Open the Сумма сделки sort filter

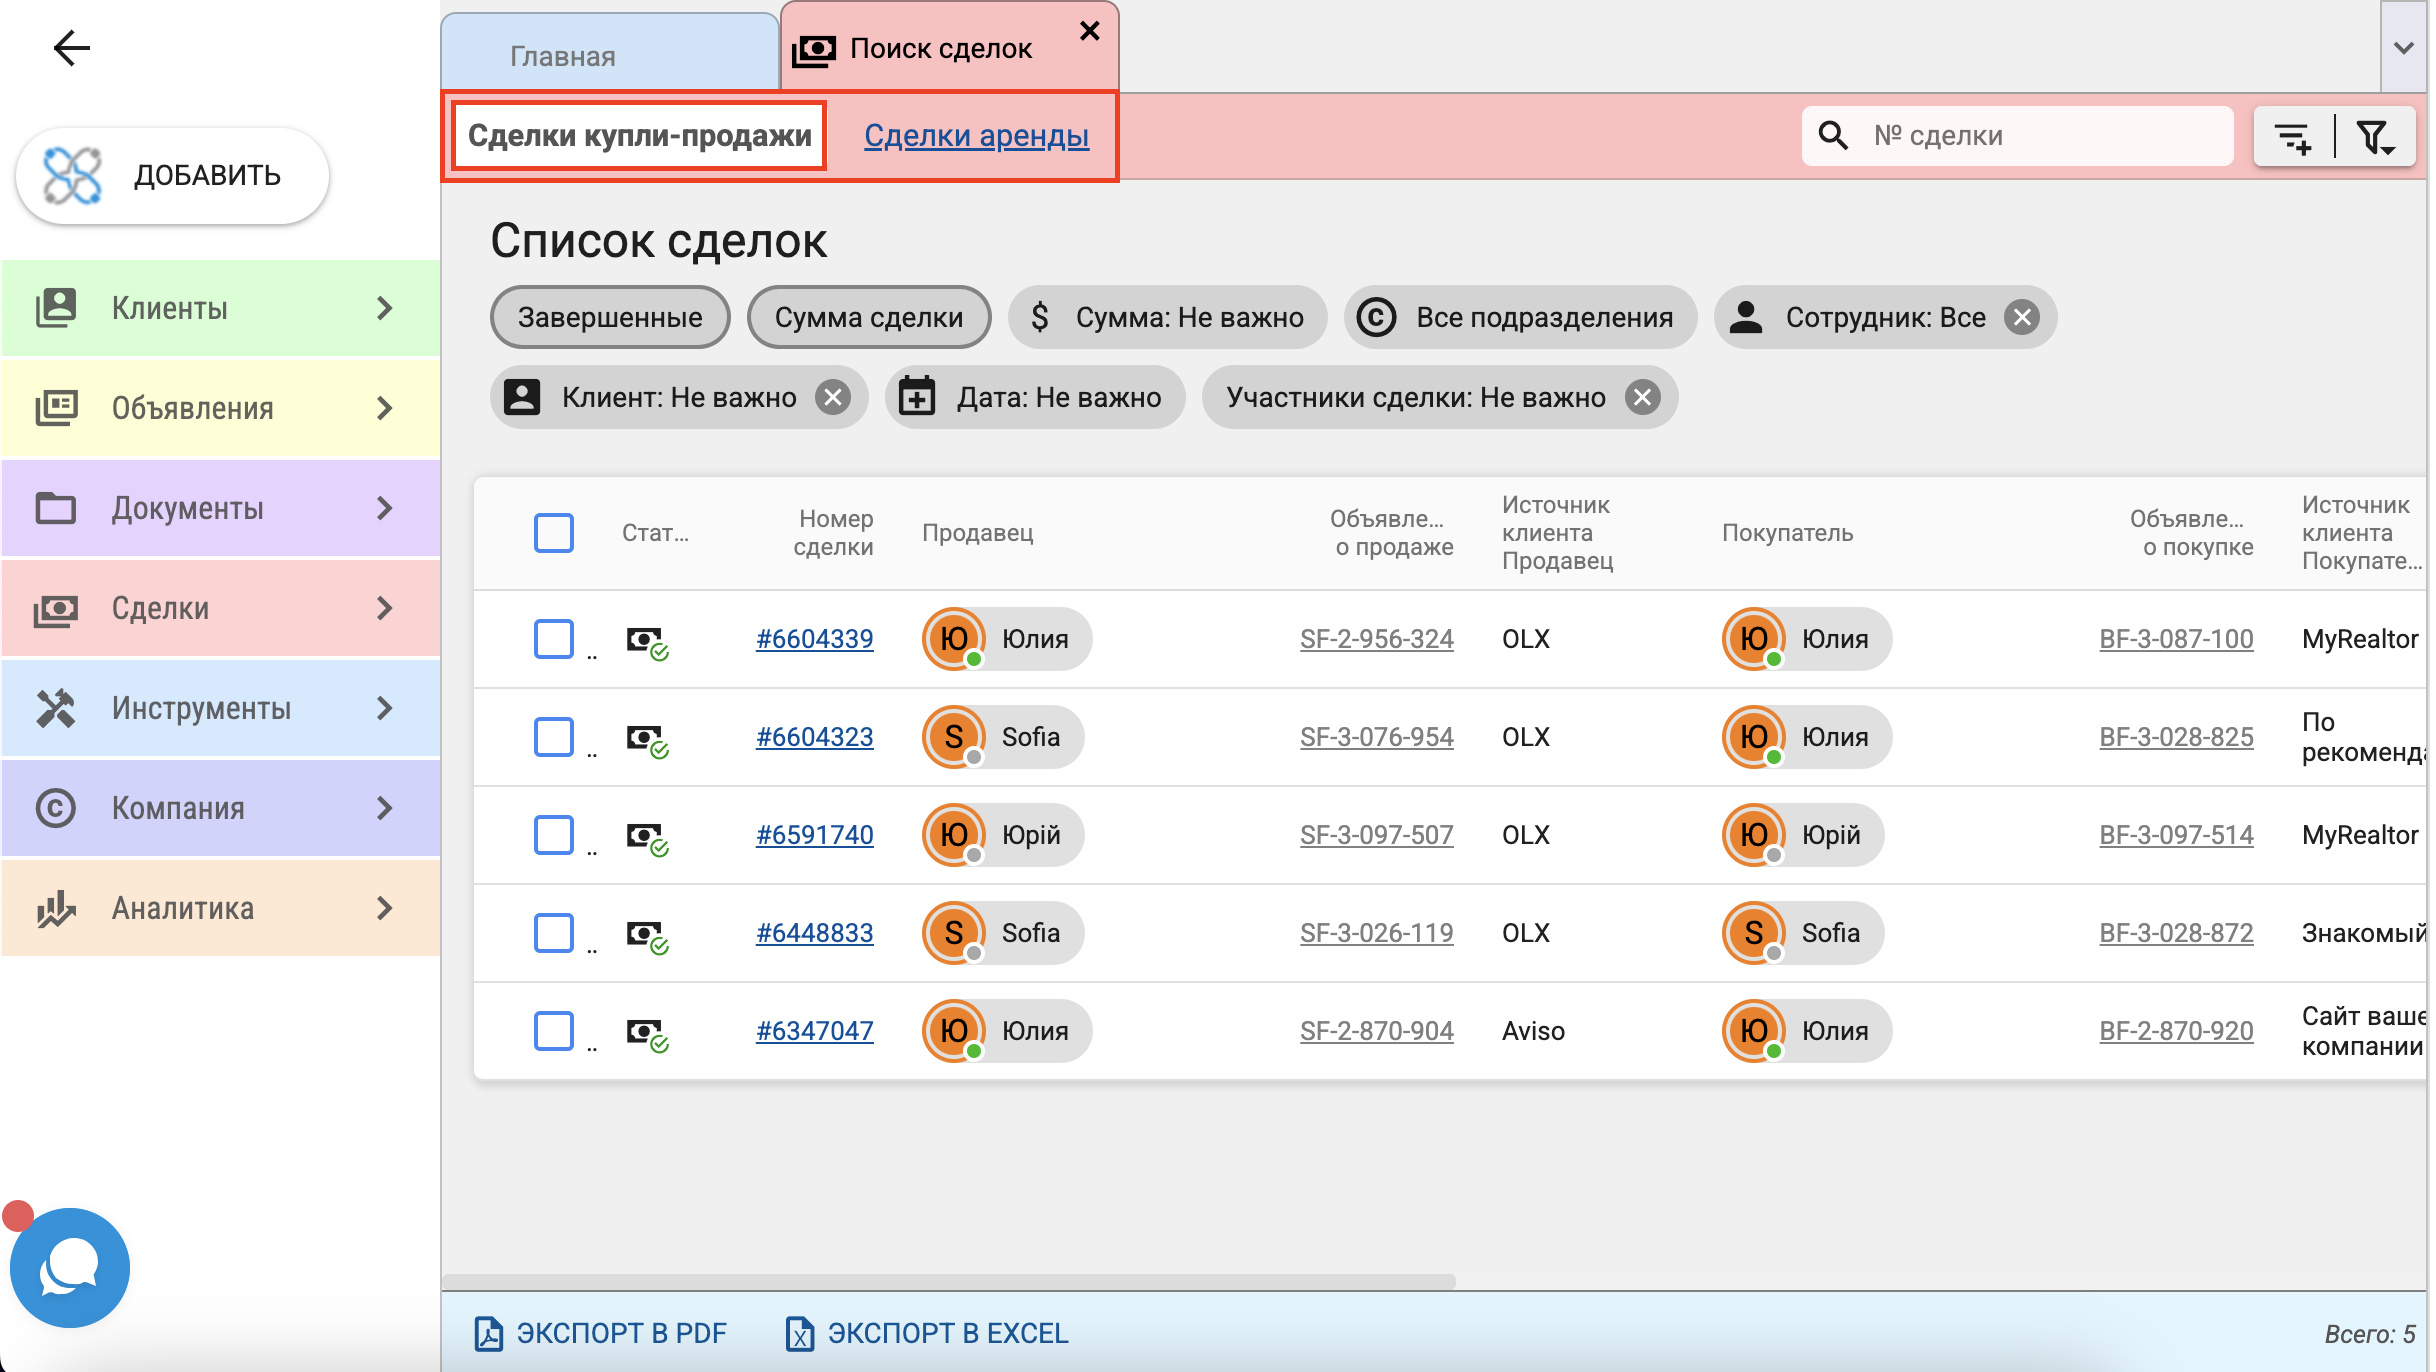pos(869,317)
